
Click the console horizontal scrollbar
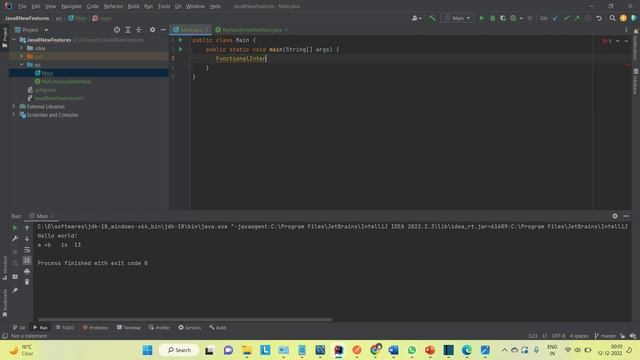[x=185, y=320]
